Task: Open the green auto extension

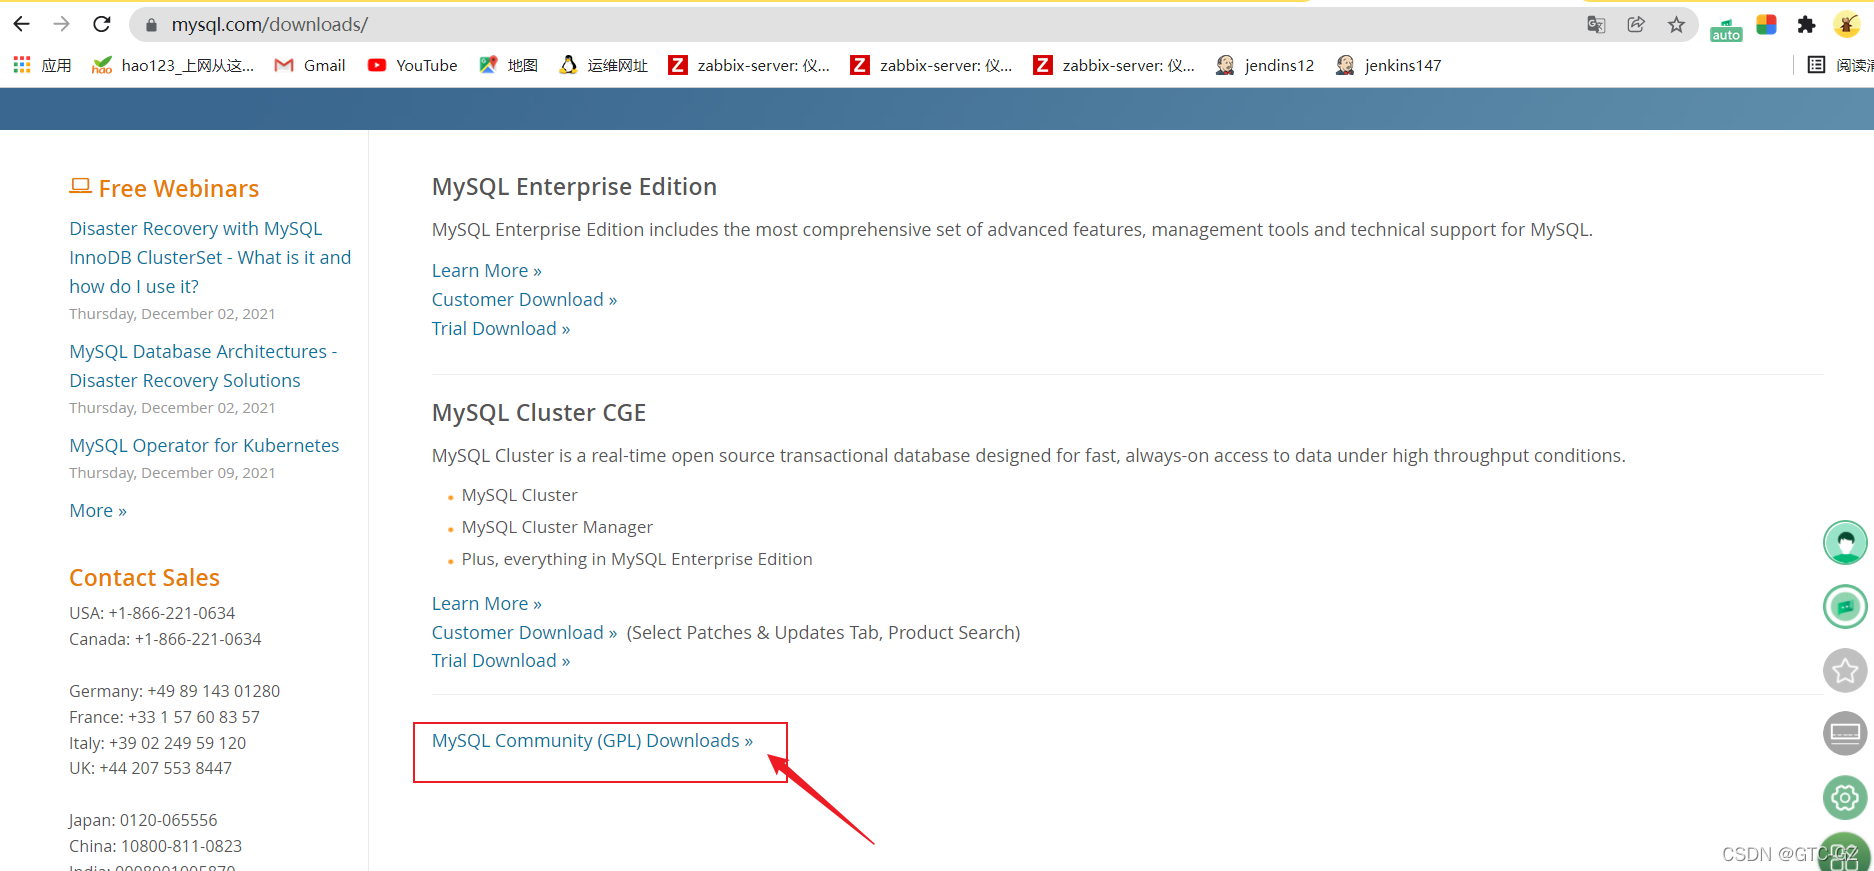Action: point(1726,28)
